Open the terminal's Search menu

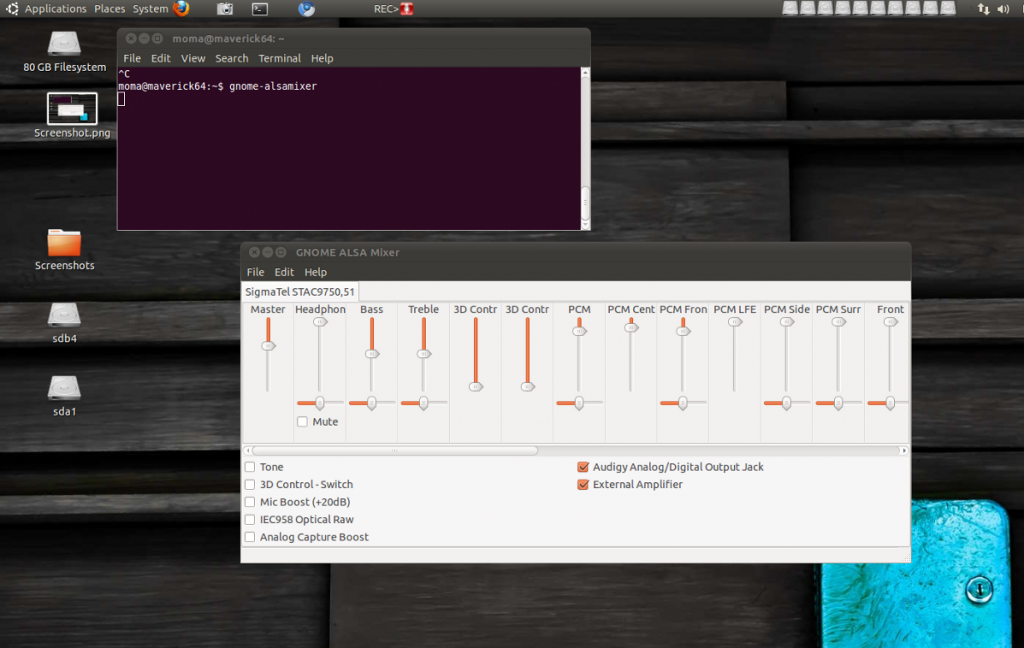click(x=232, y=58)
